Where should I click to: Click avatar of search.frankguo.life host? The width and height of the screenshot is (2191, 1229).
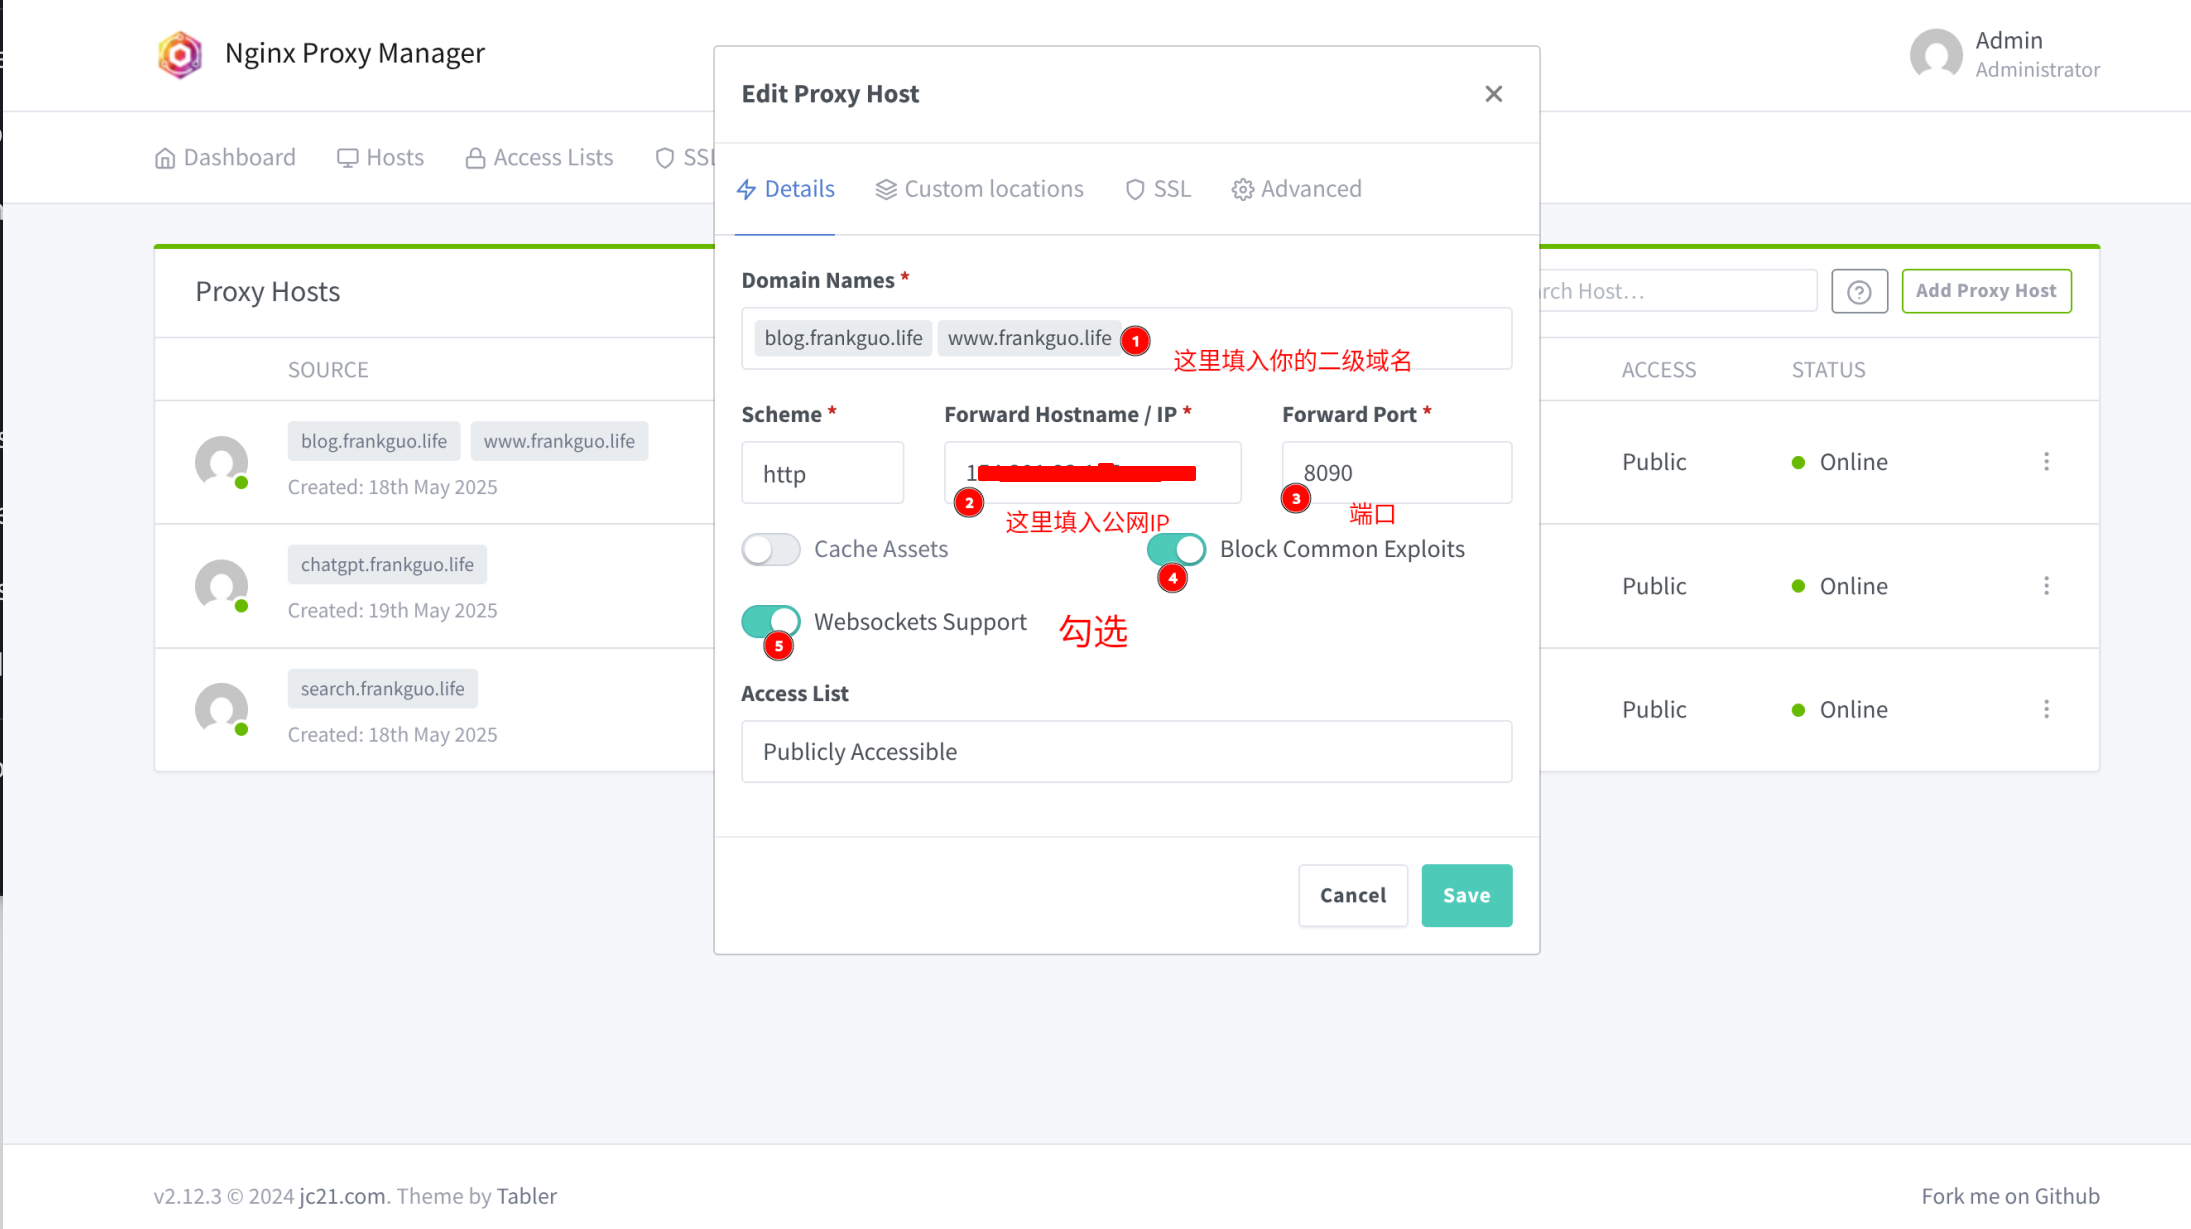point(221,709)
